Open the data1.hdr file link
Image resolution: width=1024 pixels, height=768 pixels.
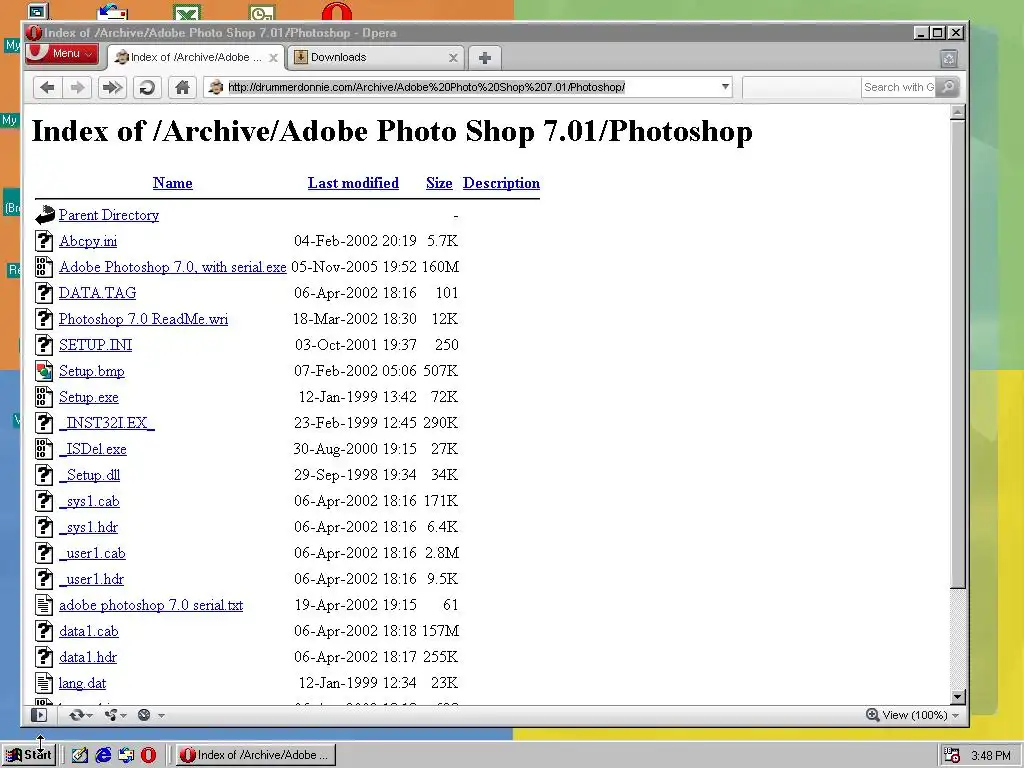(x=88, y=657)
